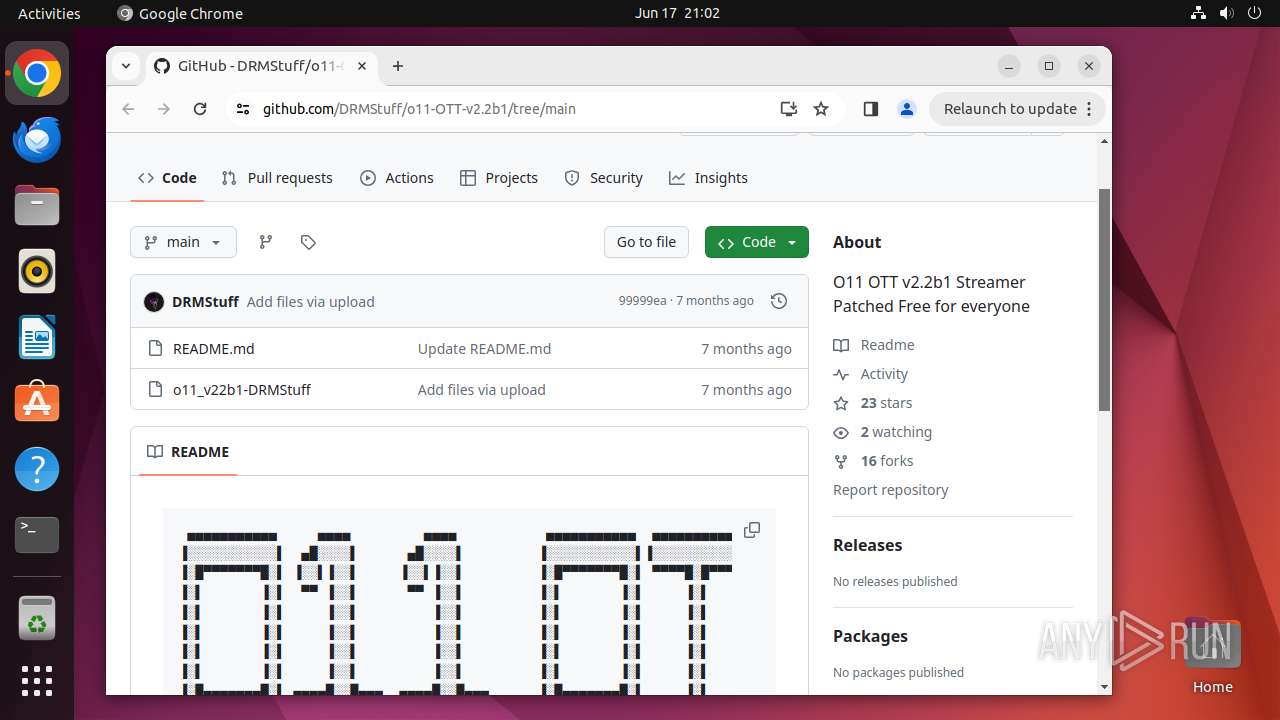View site information icon in address bar
This screenshot has height=720, width=1280.
tap(243, 109)
